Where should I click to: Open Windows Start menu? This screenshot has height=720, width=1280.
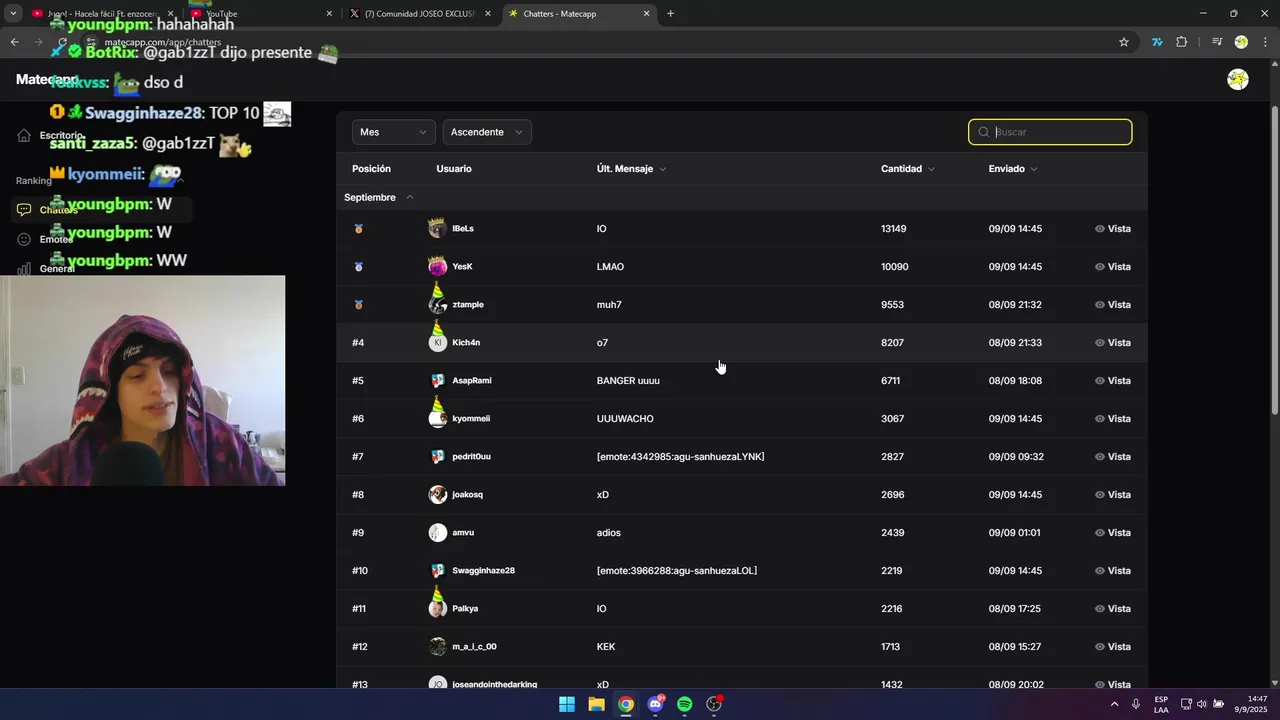point(567,704)
